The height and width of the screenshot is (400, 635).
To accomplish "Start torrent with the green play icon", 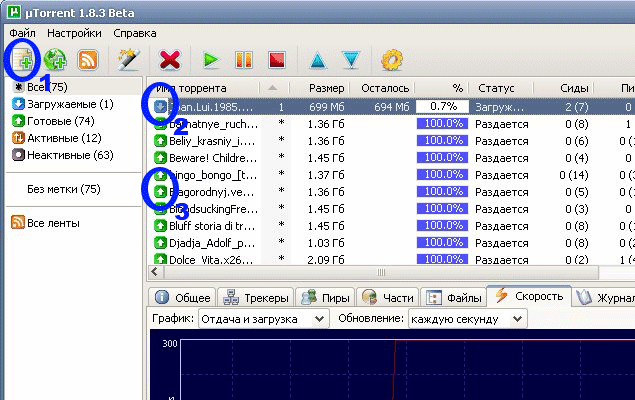I will click(x=211, y=60).
